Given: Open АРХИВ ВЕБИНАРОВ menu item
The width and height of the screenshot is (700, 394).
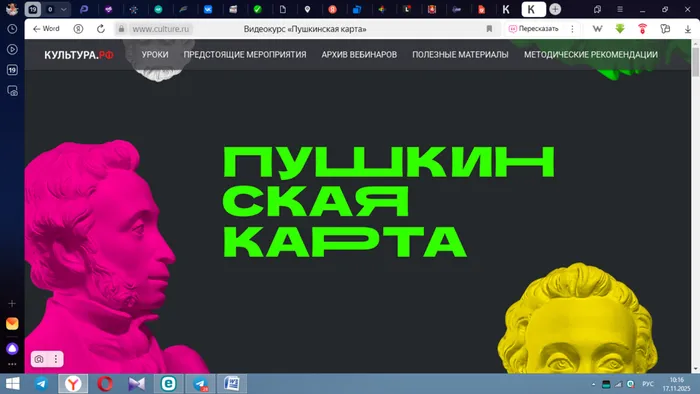Looking at the screenshot, I should coord(359,54).
